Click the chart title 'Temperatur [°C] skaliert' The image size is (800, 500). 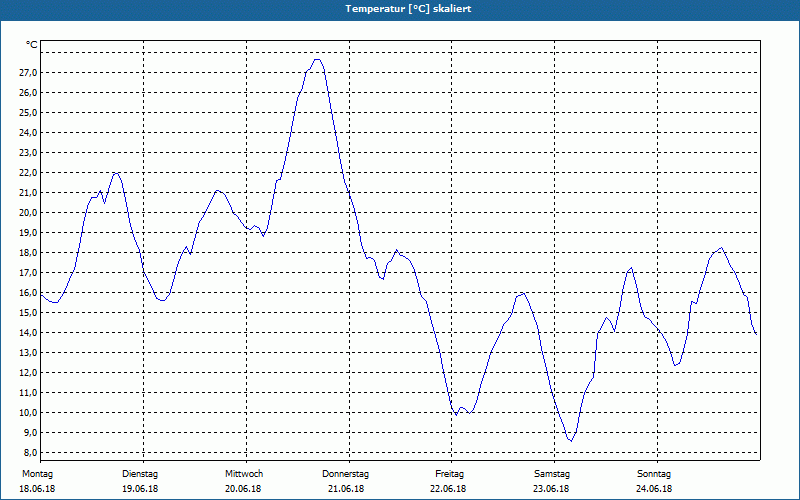(x=408, y=9)
